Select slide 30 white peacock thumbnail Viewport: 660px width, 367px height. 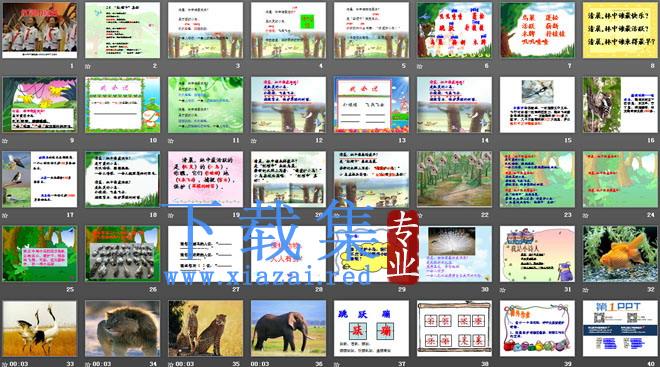[454, 254]
